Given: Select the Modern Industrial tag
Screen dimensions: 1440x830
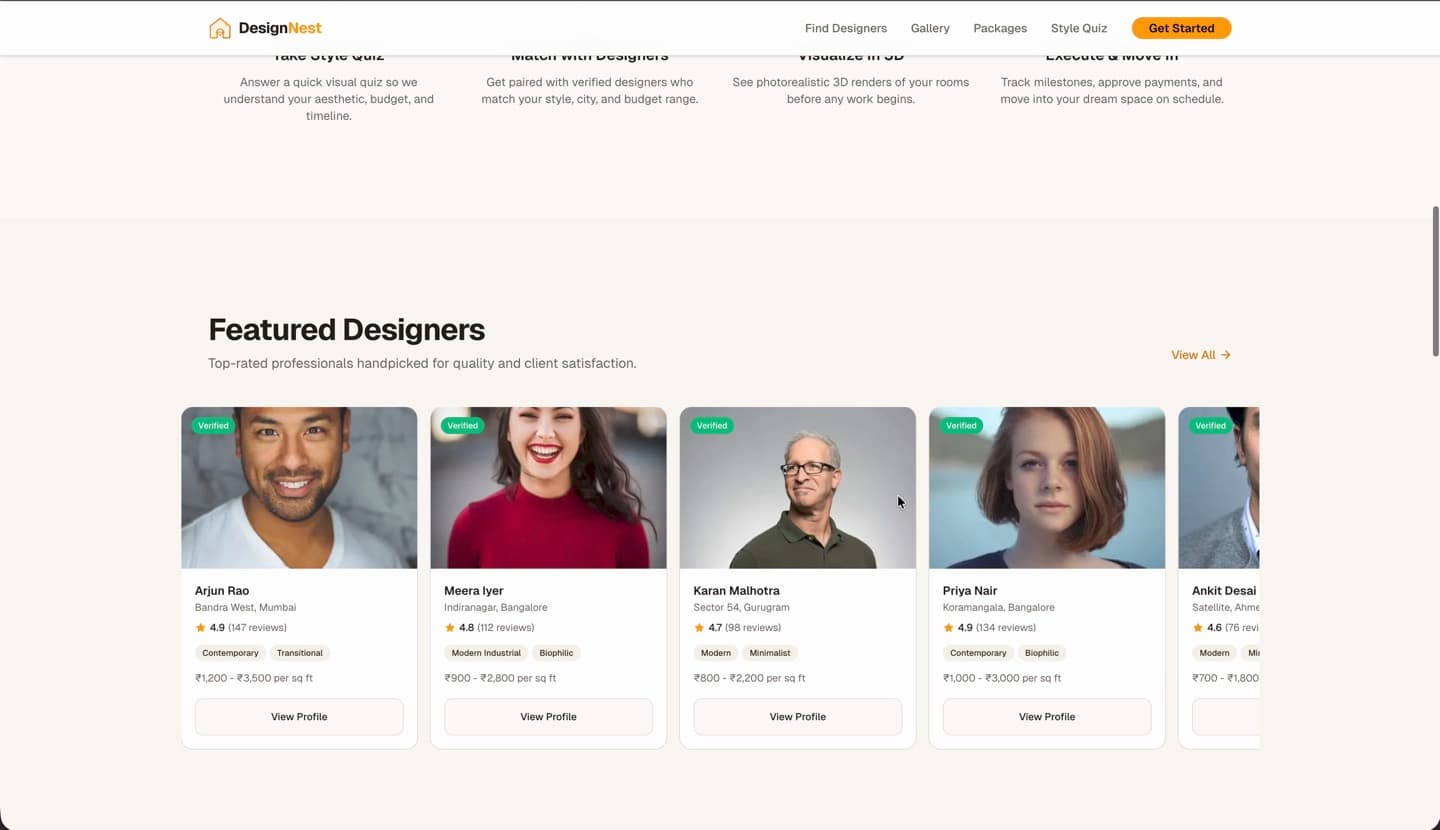Looking at the screenshot, I should click(486, 653).
